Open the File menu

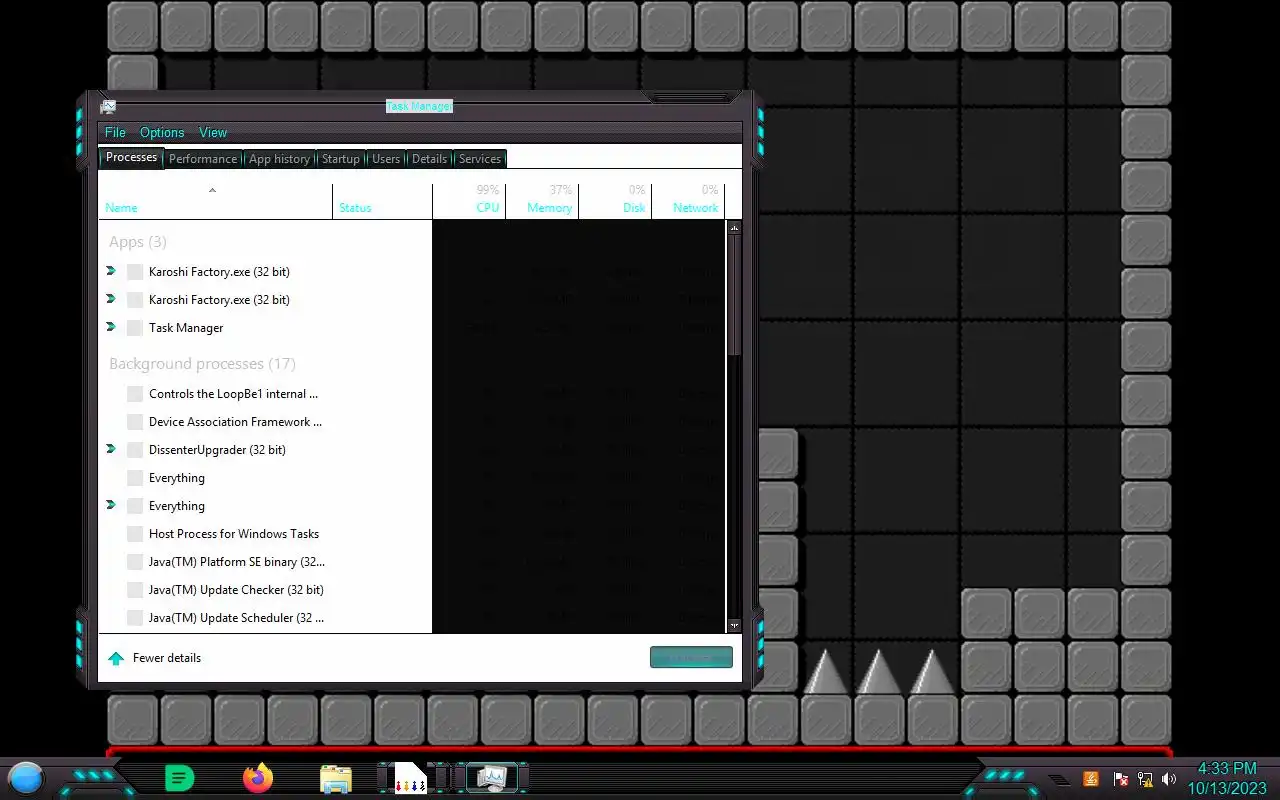115,132
